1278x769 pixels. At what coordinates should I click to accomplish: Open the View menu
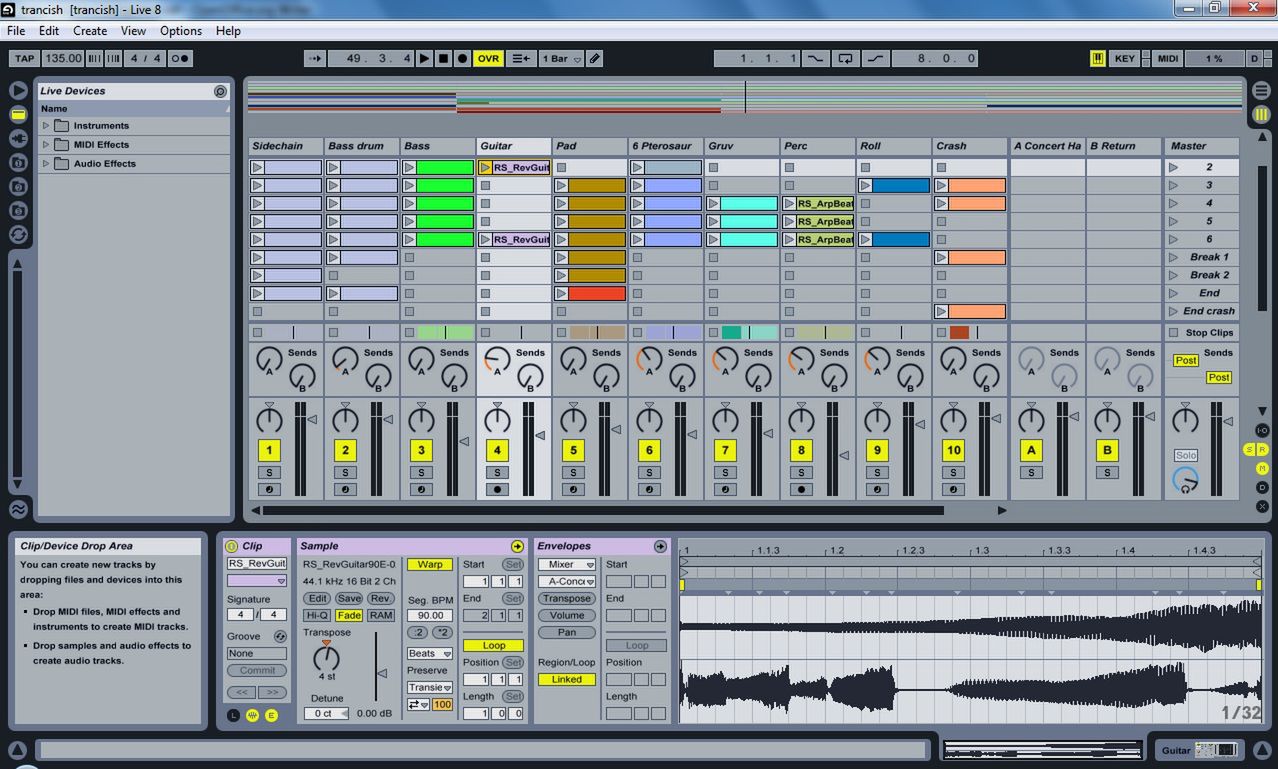(x=133, y=31)
